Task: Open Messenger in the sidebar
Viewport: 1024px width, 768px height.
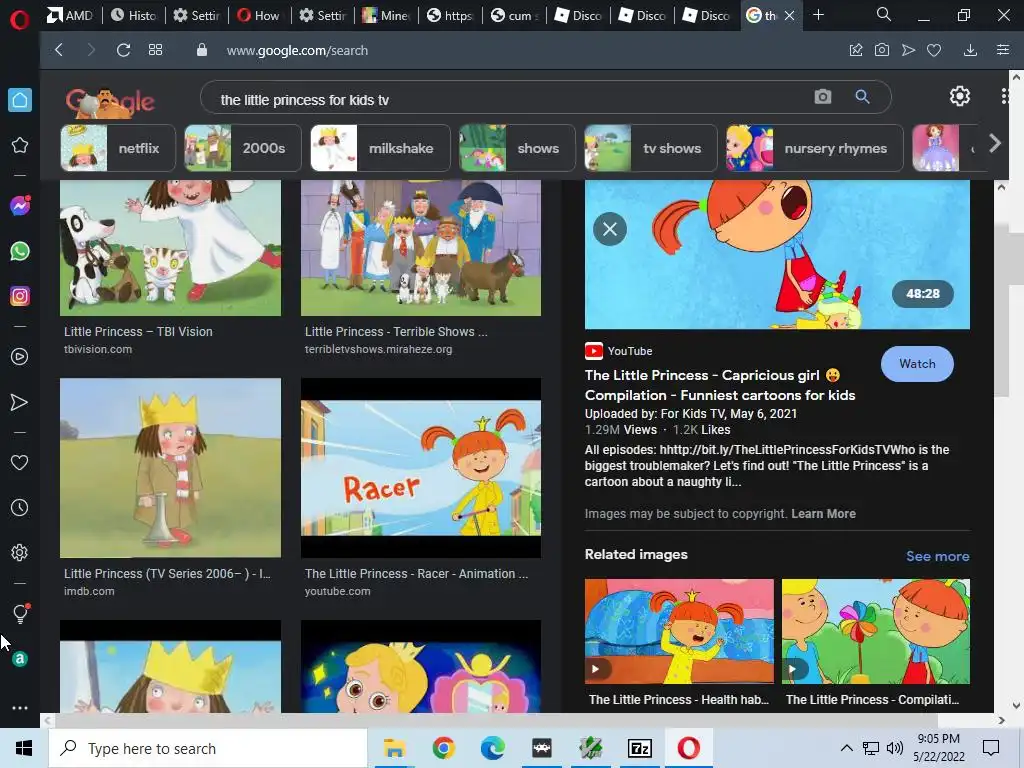Action: click(x=20, y=206)
